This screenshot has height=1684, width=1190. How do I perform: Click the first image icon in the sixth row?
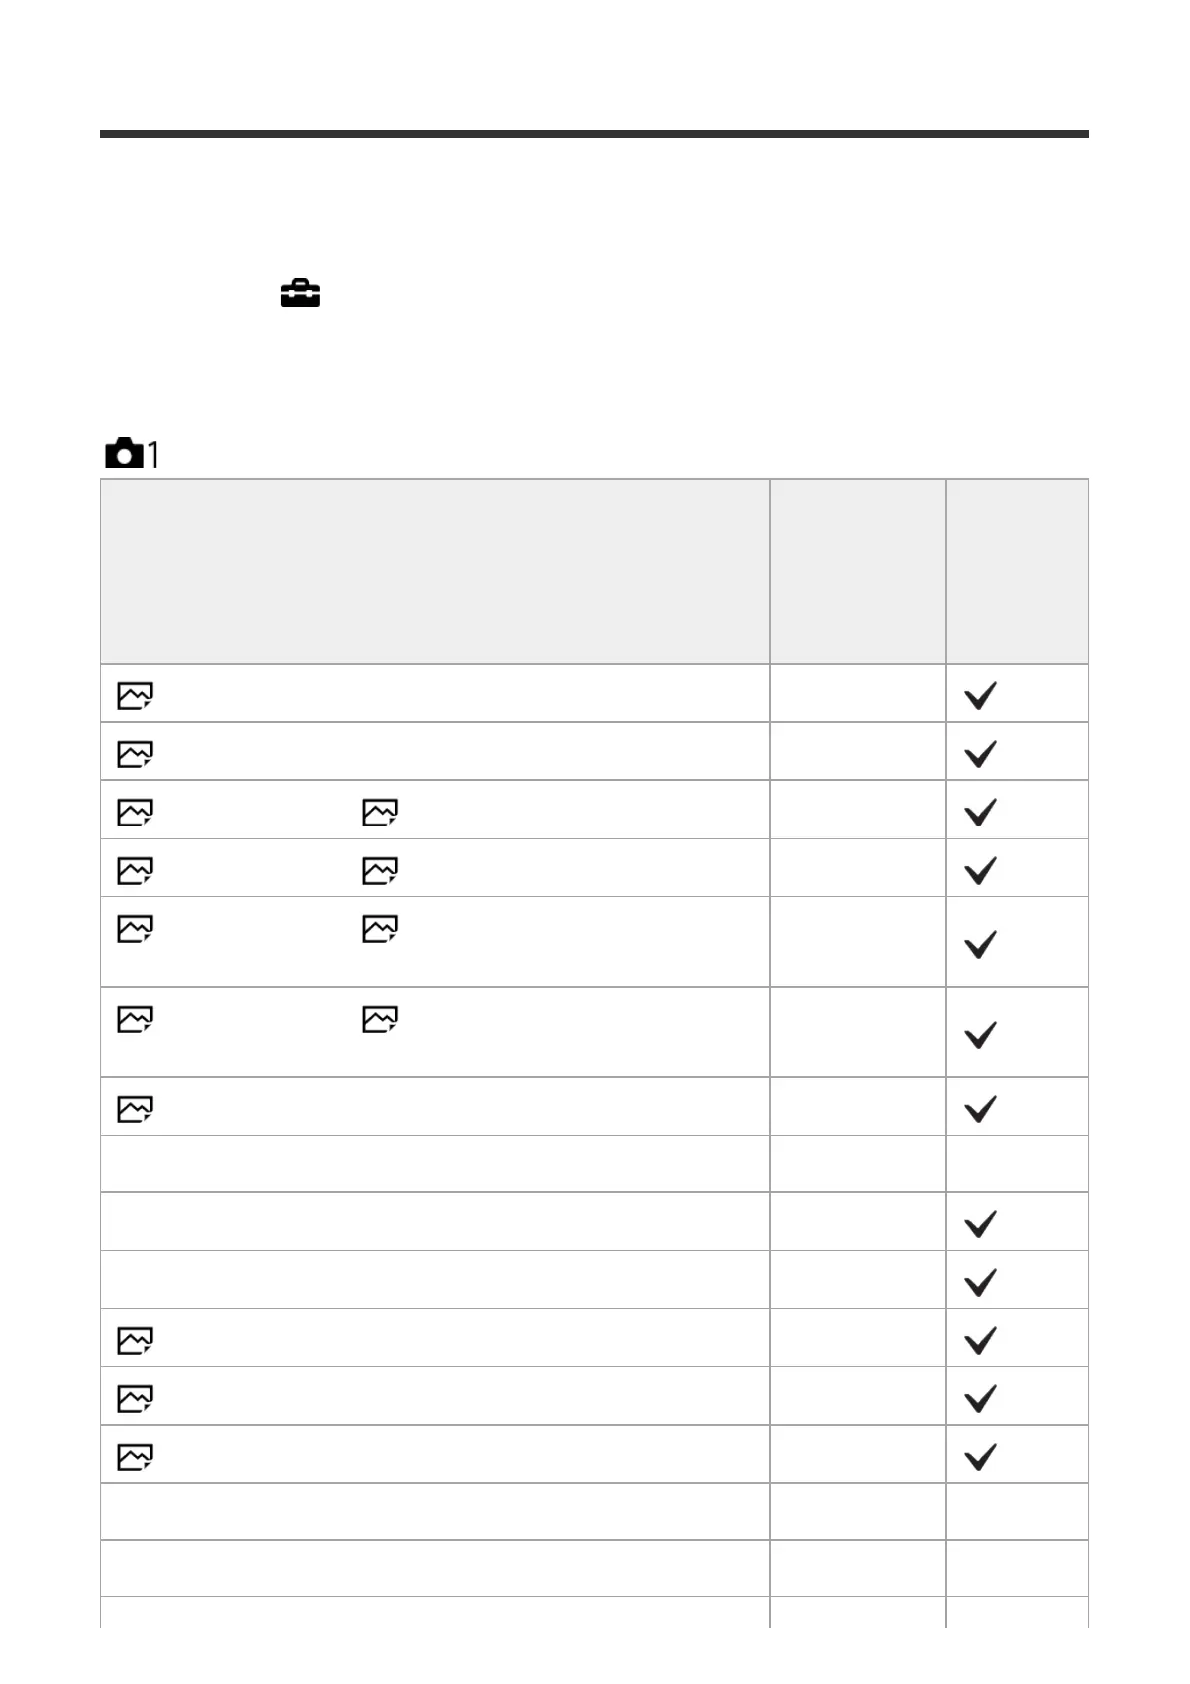[135, 1019]
